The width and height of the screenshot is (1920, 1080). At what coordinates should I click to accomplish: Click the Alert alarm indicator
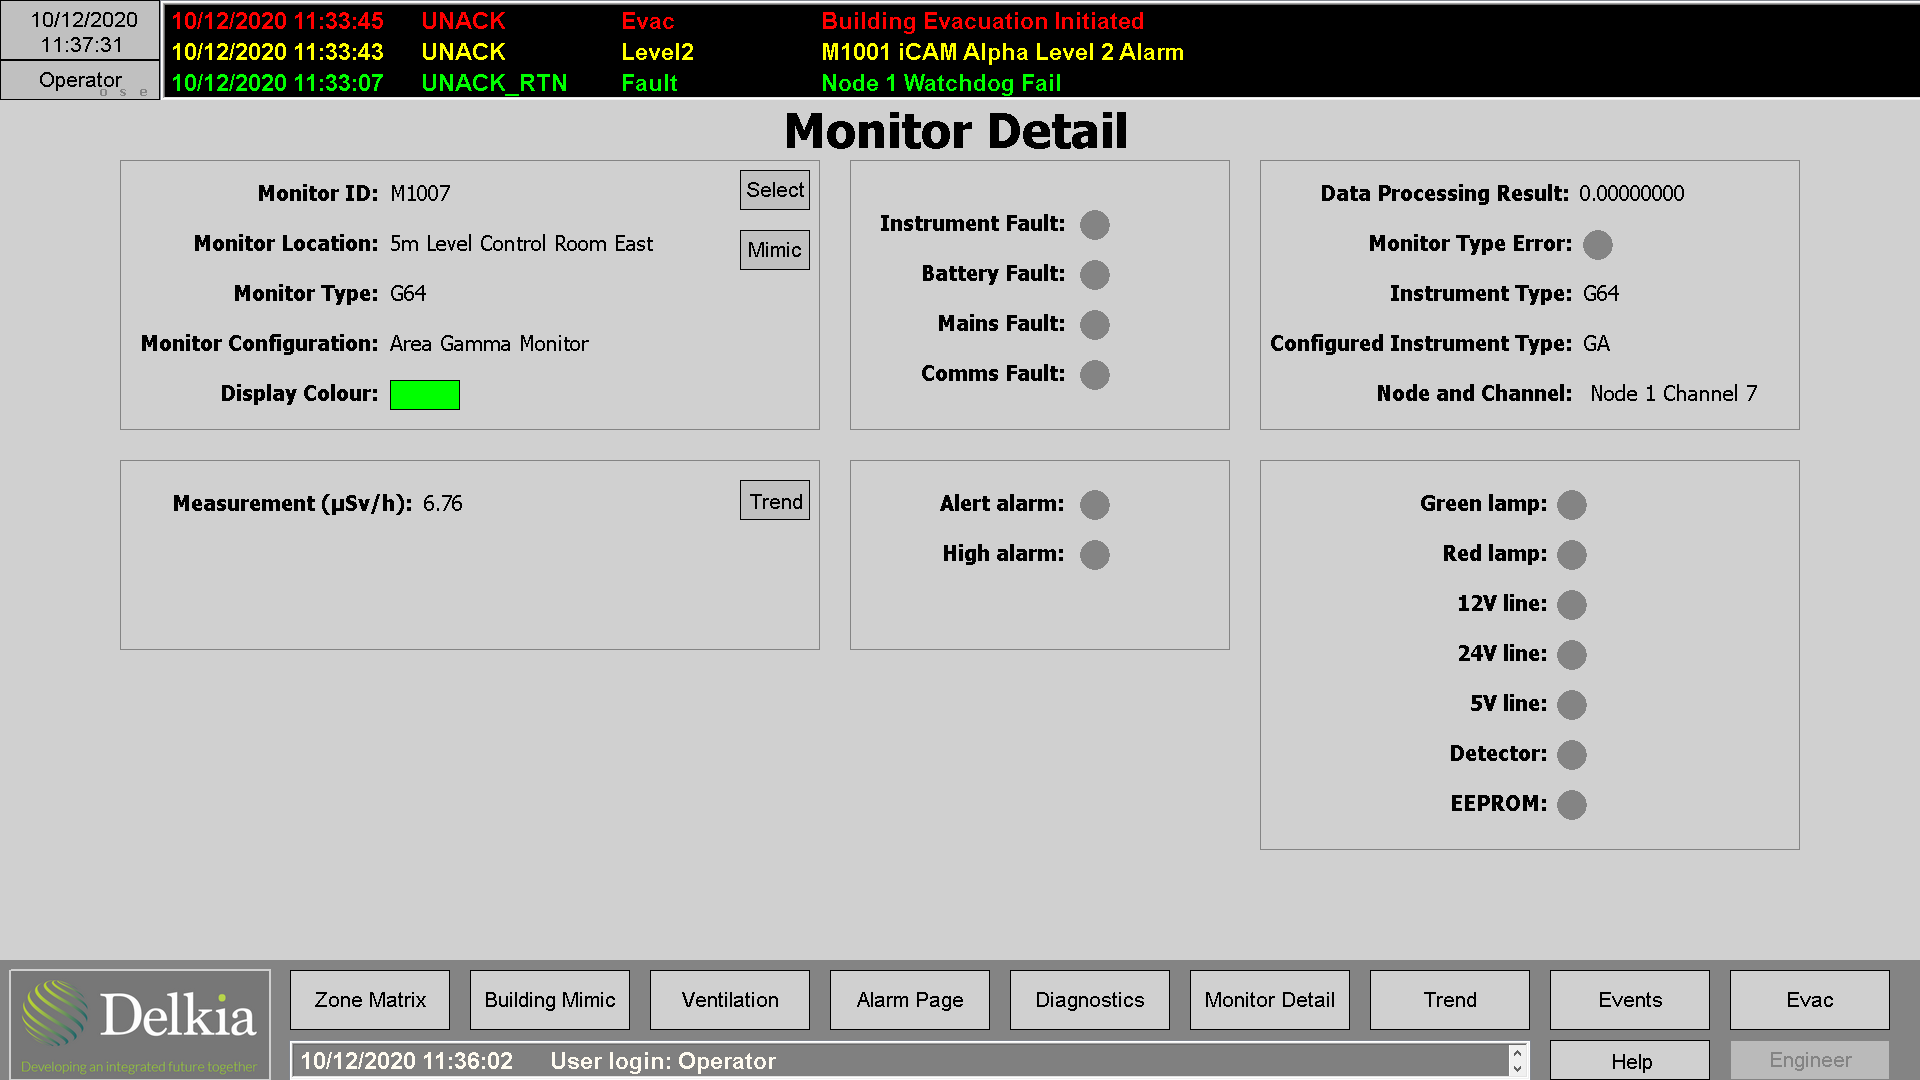coord(1094,505)
